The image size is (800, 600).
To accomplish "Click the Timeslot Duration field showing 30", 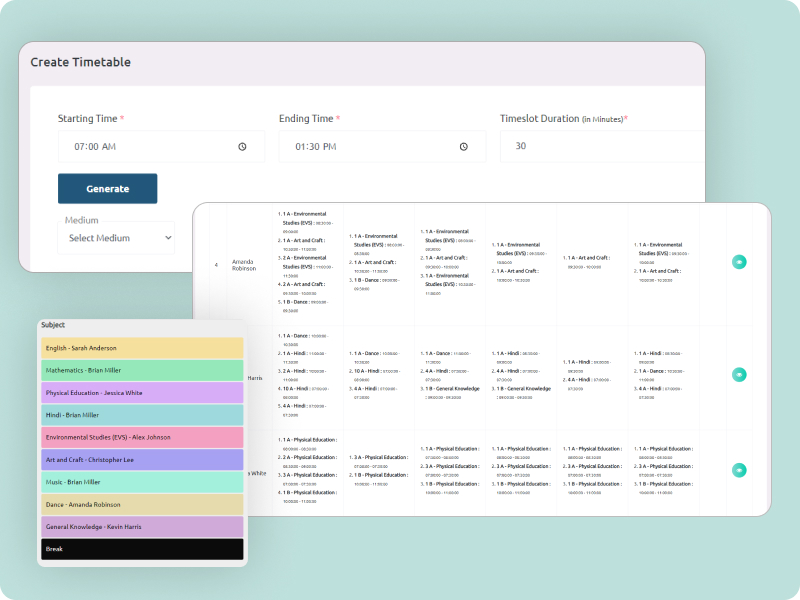I will click(600, 146).
